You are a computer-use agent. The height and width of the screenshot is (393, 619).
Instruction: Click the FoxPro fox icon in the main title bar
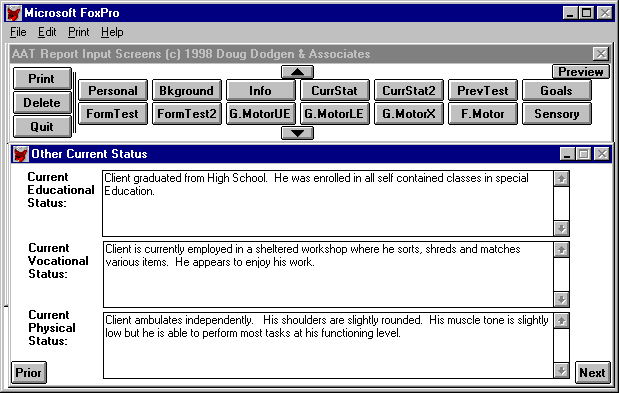14,13
